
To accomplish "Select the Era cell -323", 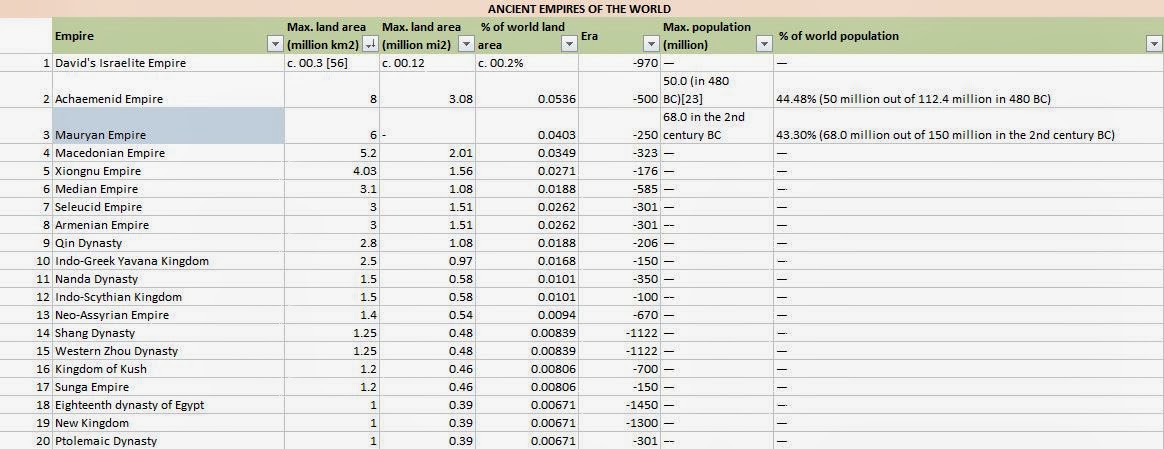I will click(x=620, y=153).
